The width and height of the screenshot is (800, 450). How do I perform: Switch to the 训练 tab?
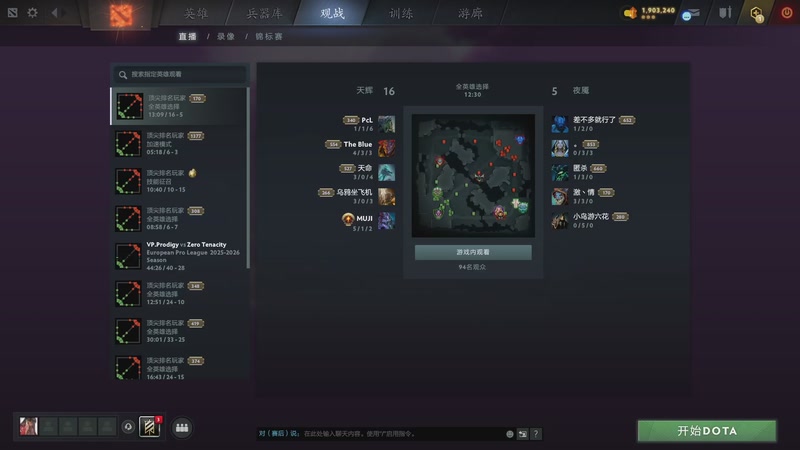click(x=401, y=13)
